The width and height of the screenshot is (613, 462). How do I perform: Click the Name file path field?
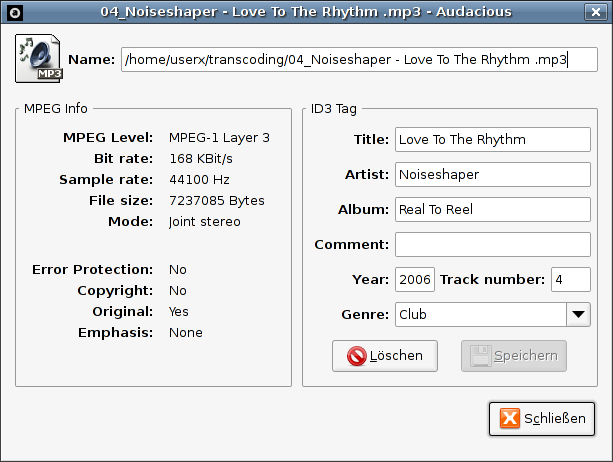click(x=359, y=59)
